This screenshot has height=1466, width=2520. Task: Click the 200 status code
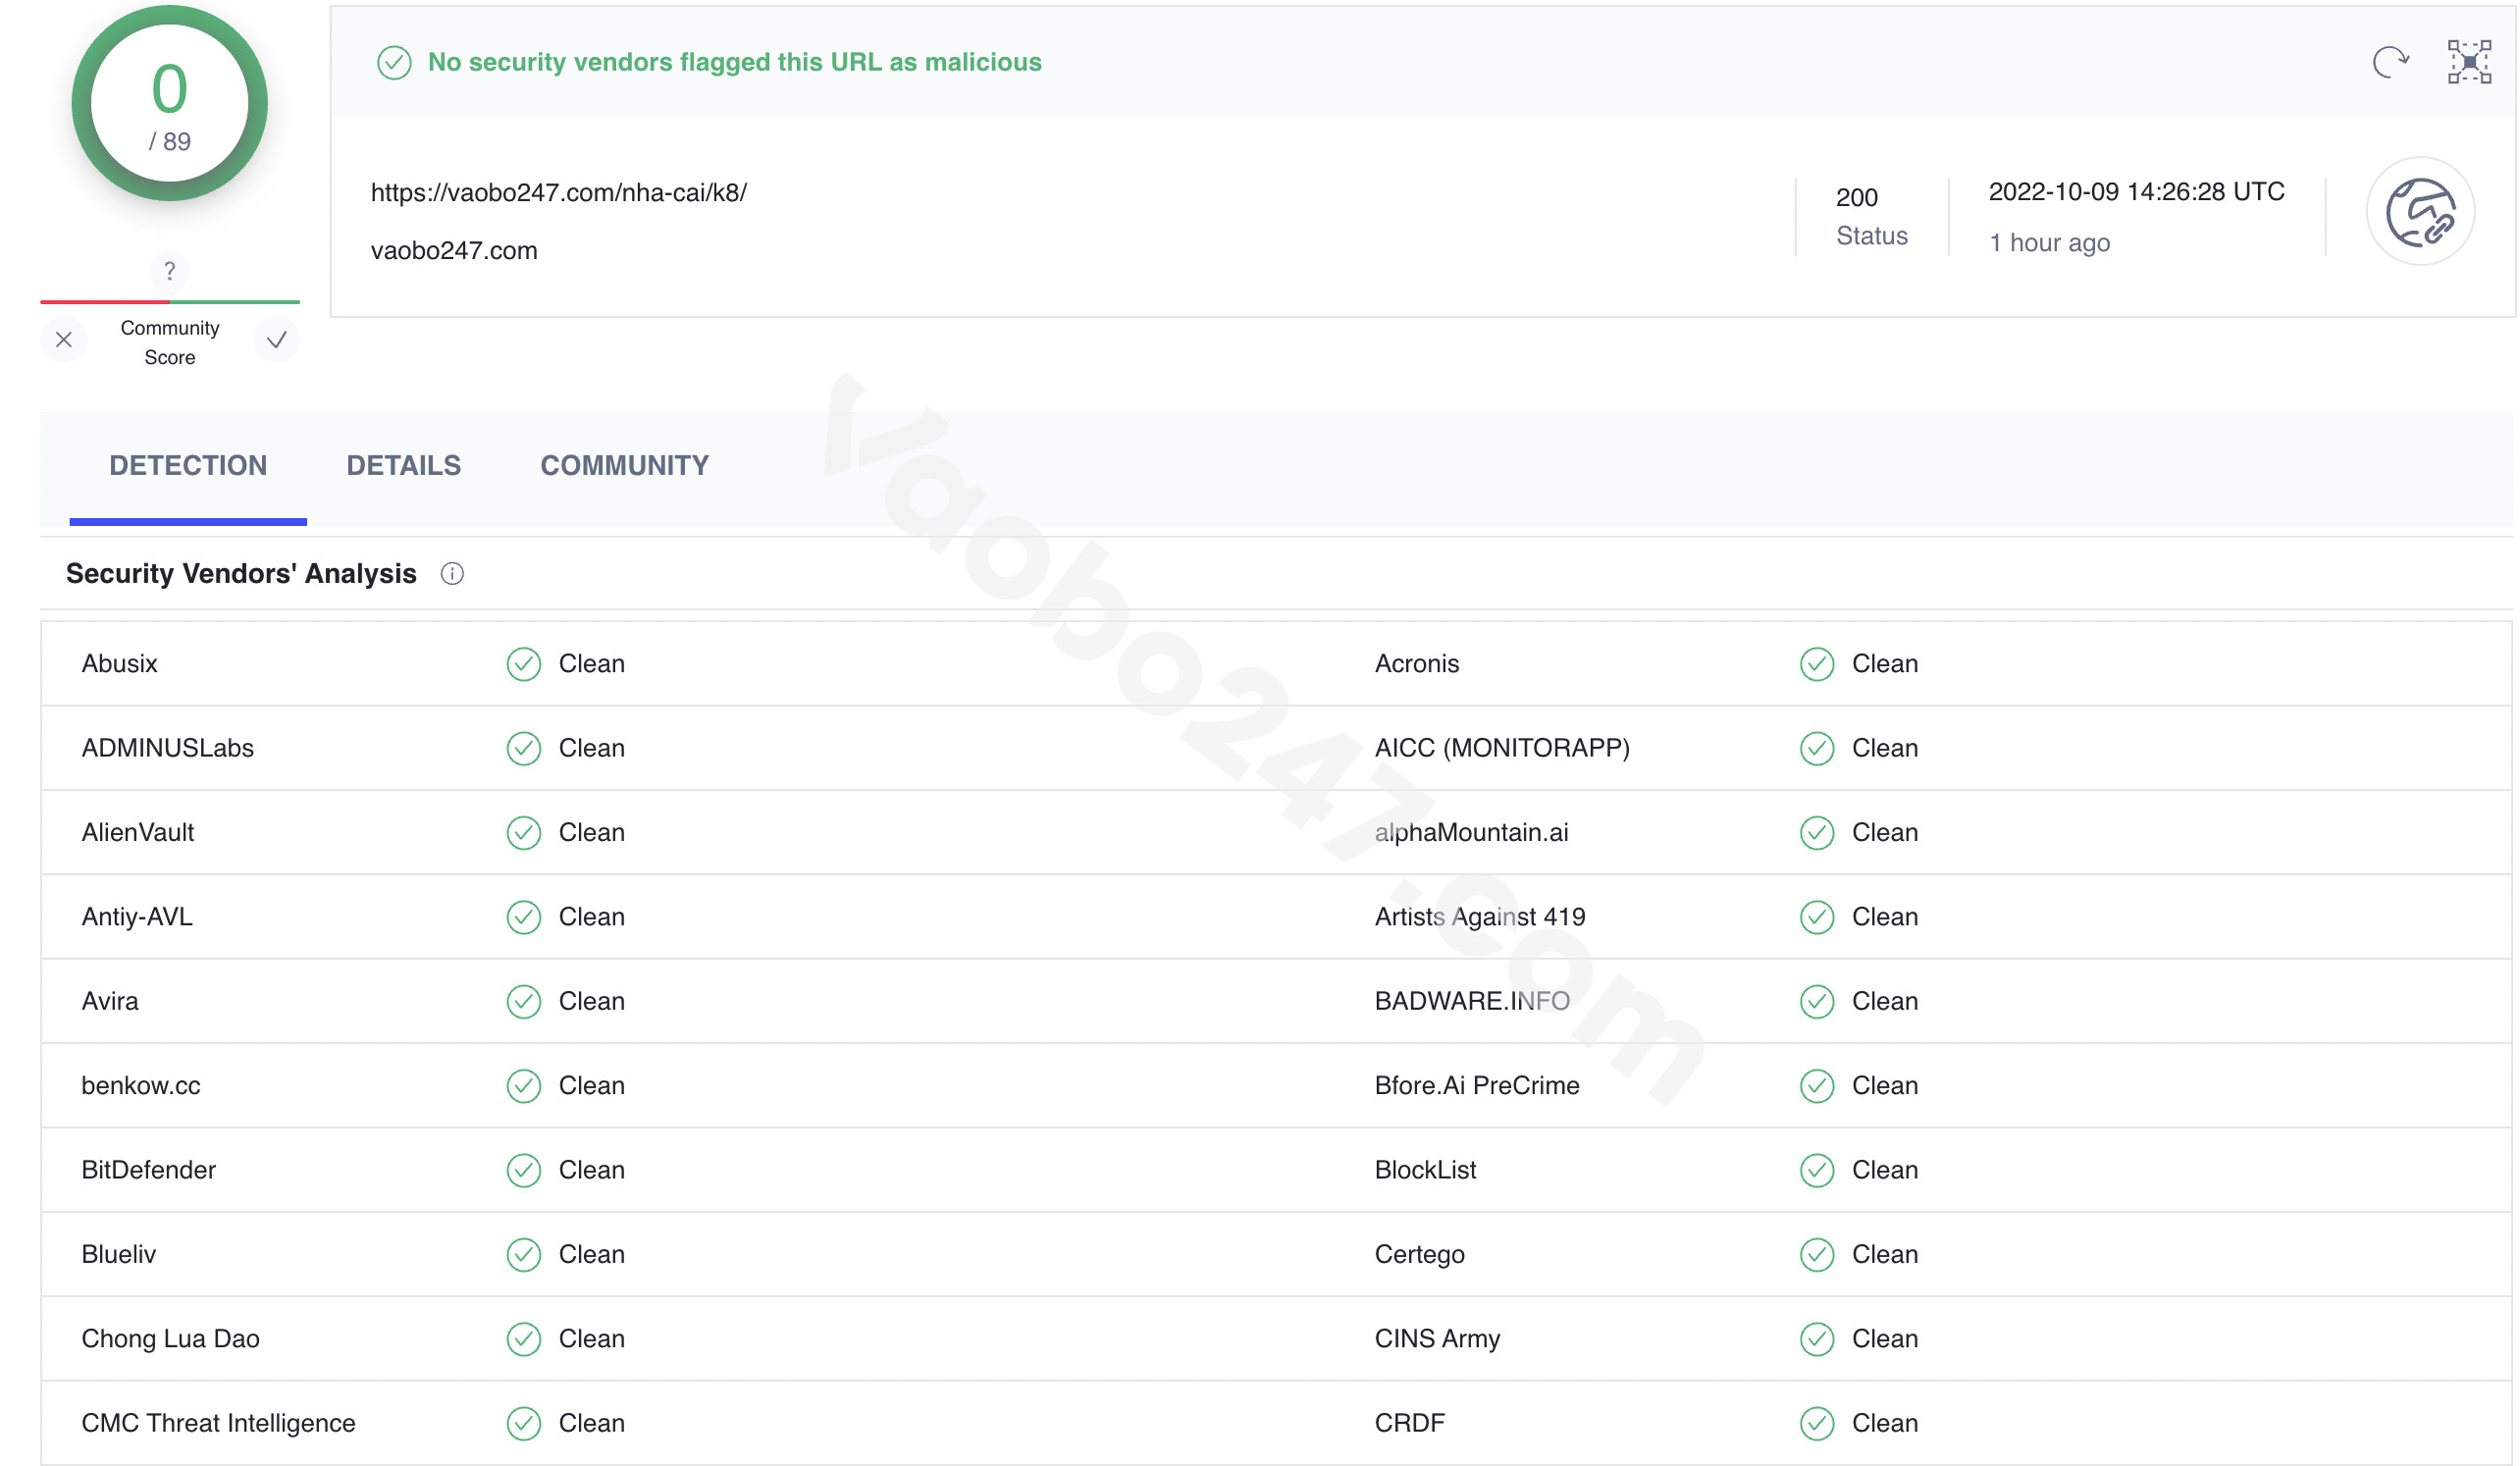[1857, 198]
